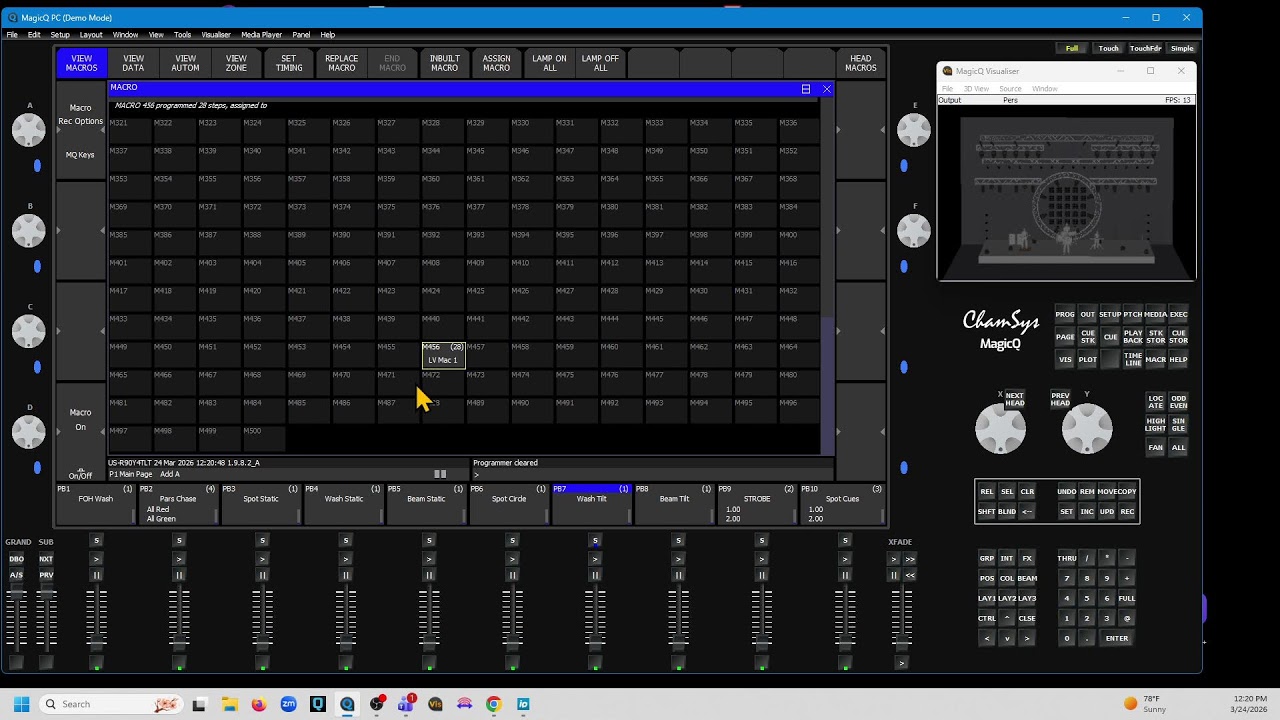Toggle the ODD EVEN button
This screenshot has height=720, width=1280.
[x=1178, y=400]
